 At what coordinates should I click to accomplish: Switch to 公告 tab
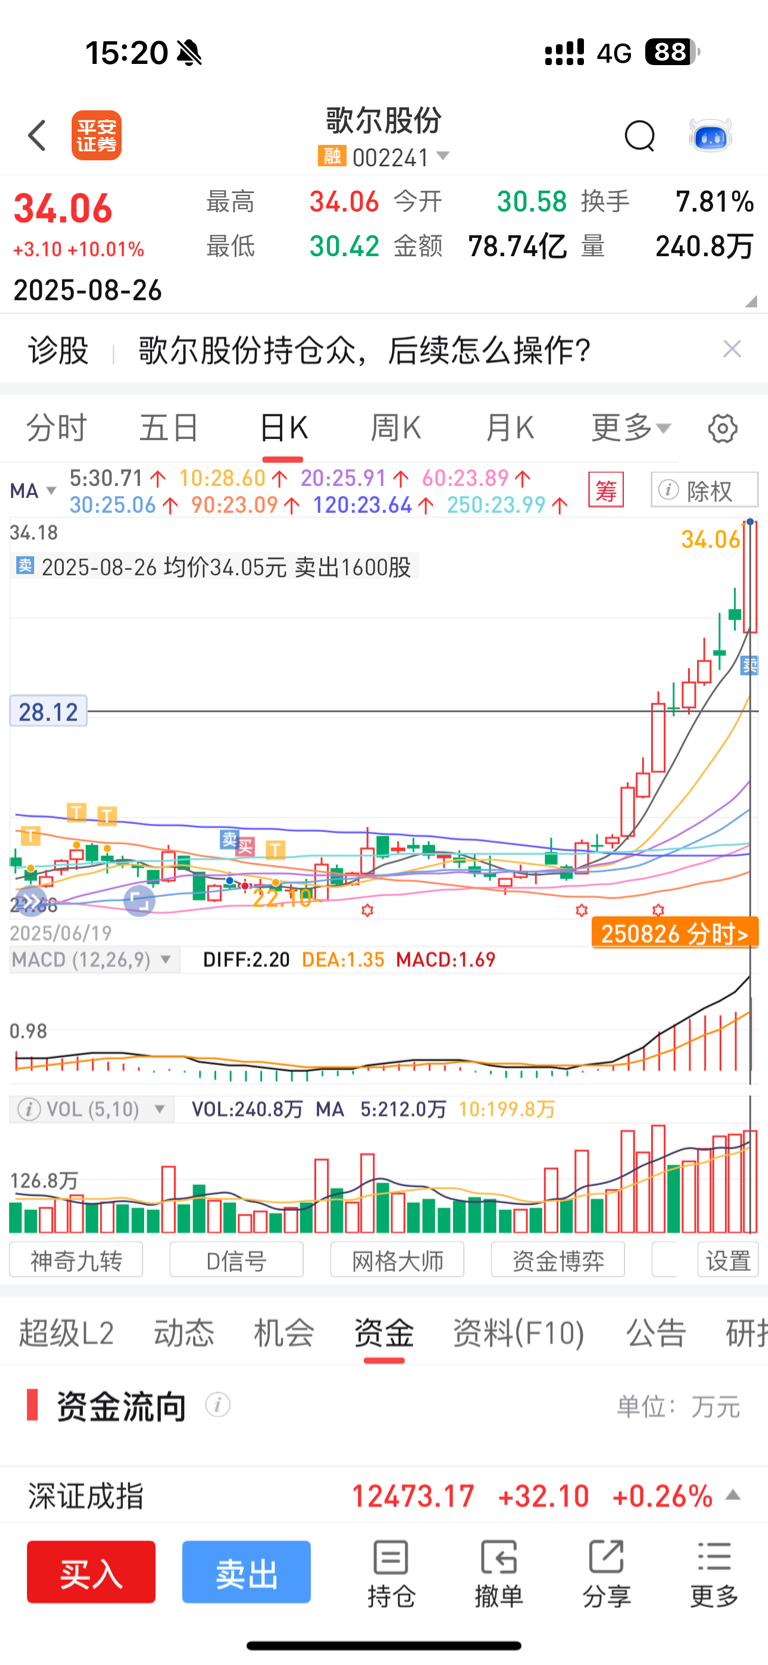pos(656,1333)
